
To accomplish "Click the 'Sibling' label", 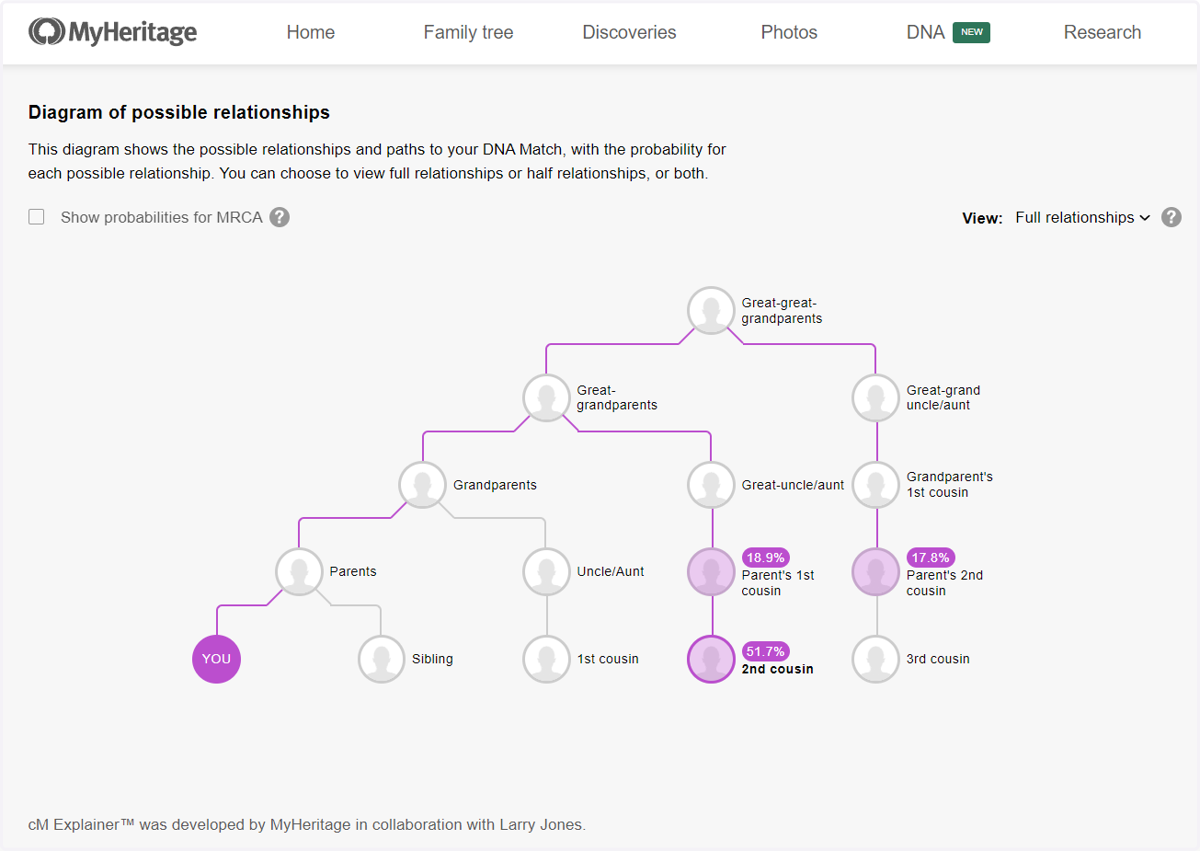I will [x=432, y=659].
